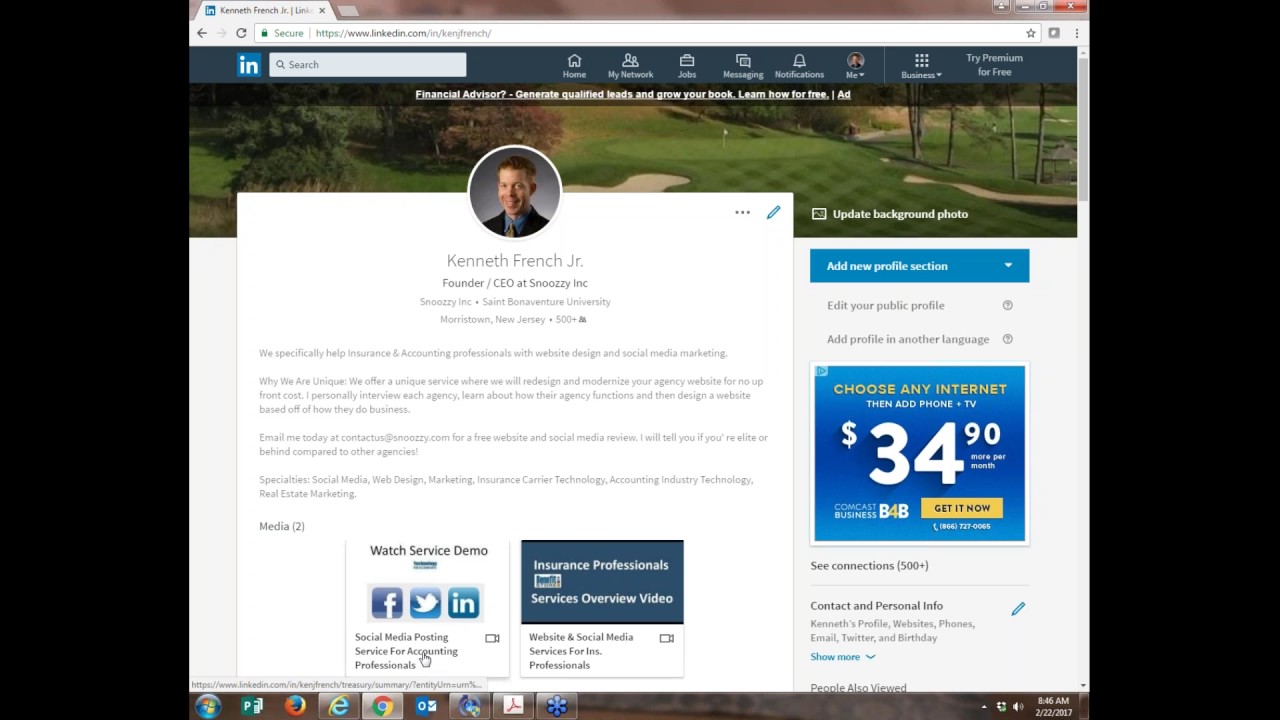Open the Watch Service Demo media thumbnail
The width and height of the screenshot is (1280, 720).
pyautogui.click(x=427, y=582)
